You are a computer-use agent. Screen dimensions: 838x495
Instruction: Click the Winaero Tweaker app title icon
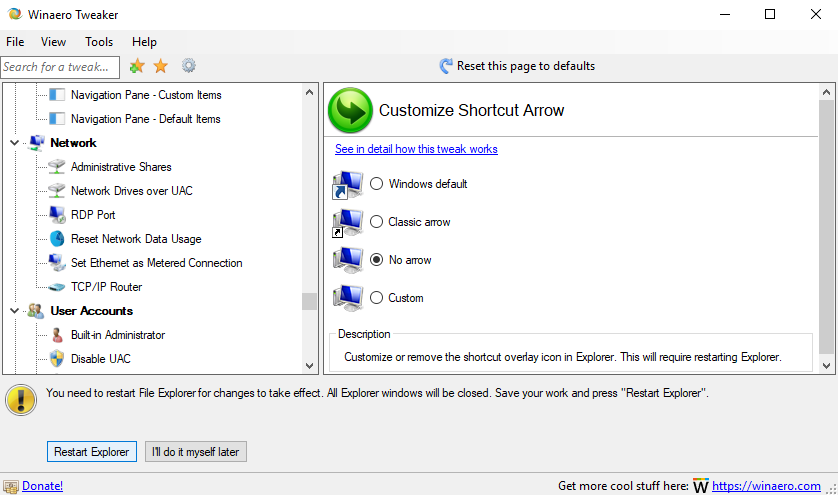coord(14,14)
